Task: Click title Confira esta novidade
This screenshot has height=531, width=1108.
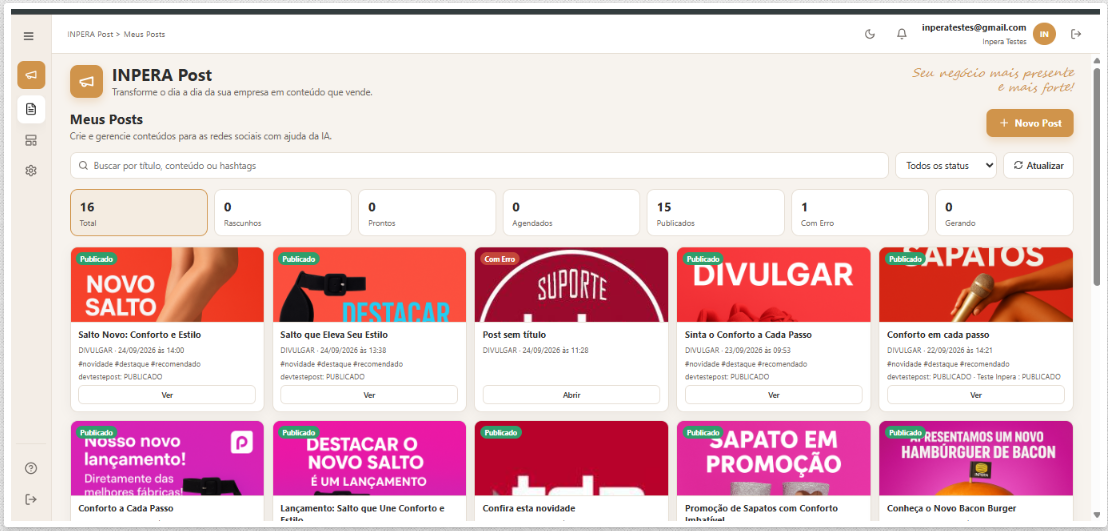Action: point(529,508)
